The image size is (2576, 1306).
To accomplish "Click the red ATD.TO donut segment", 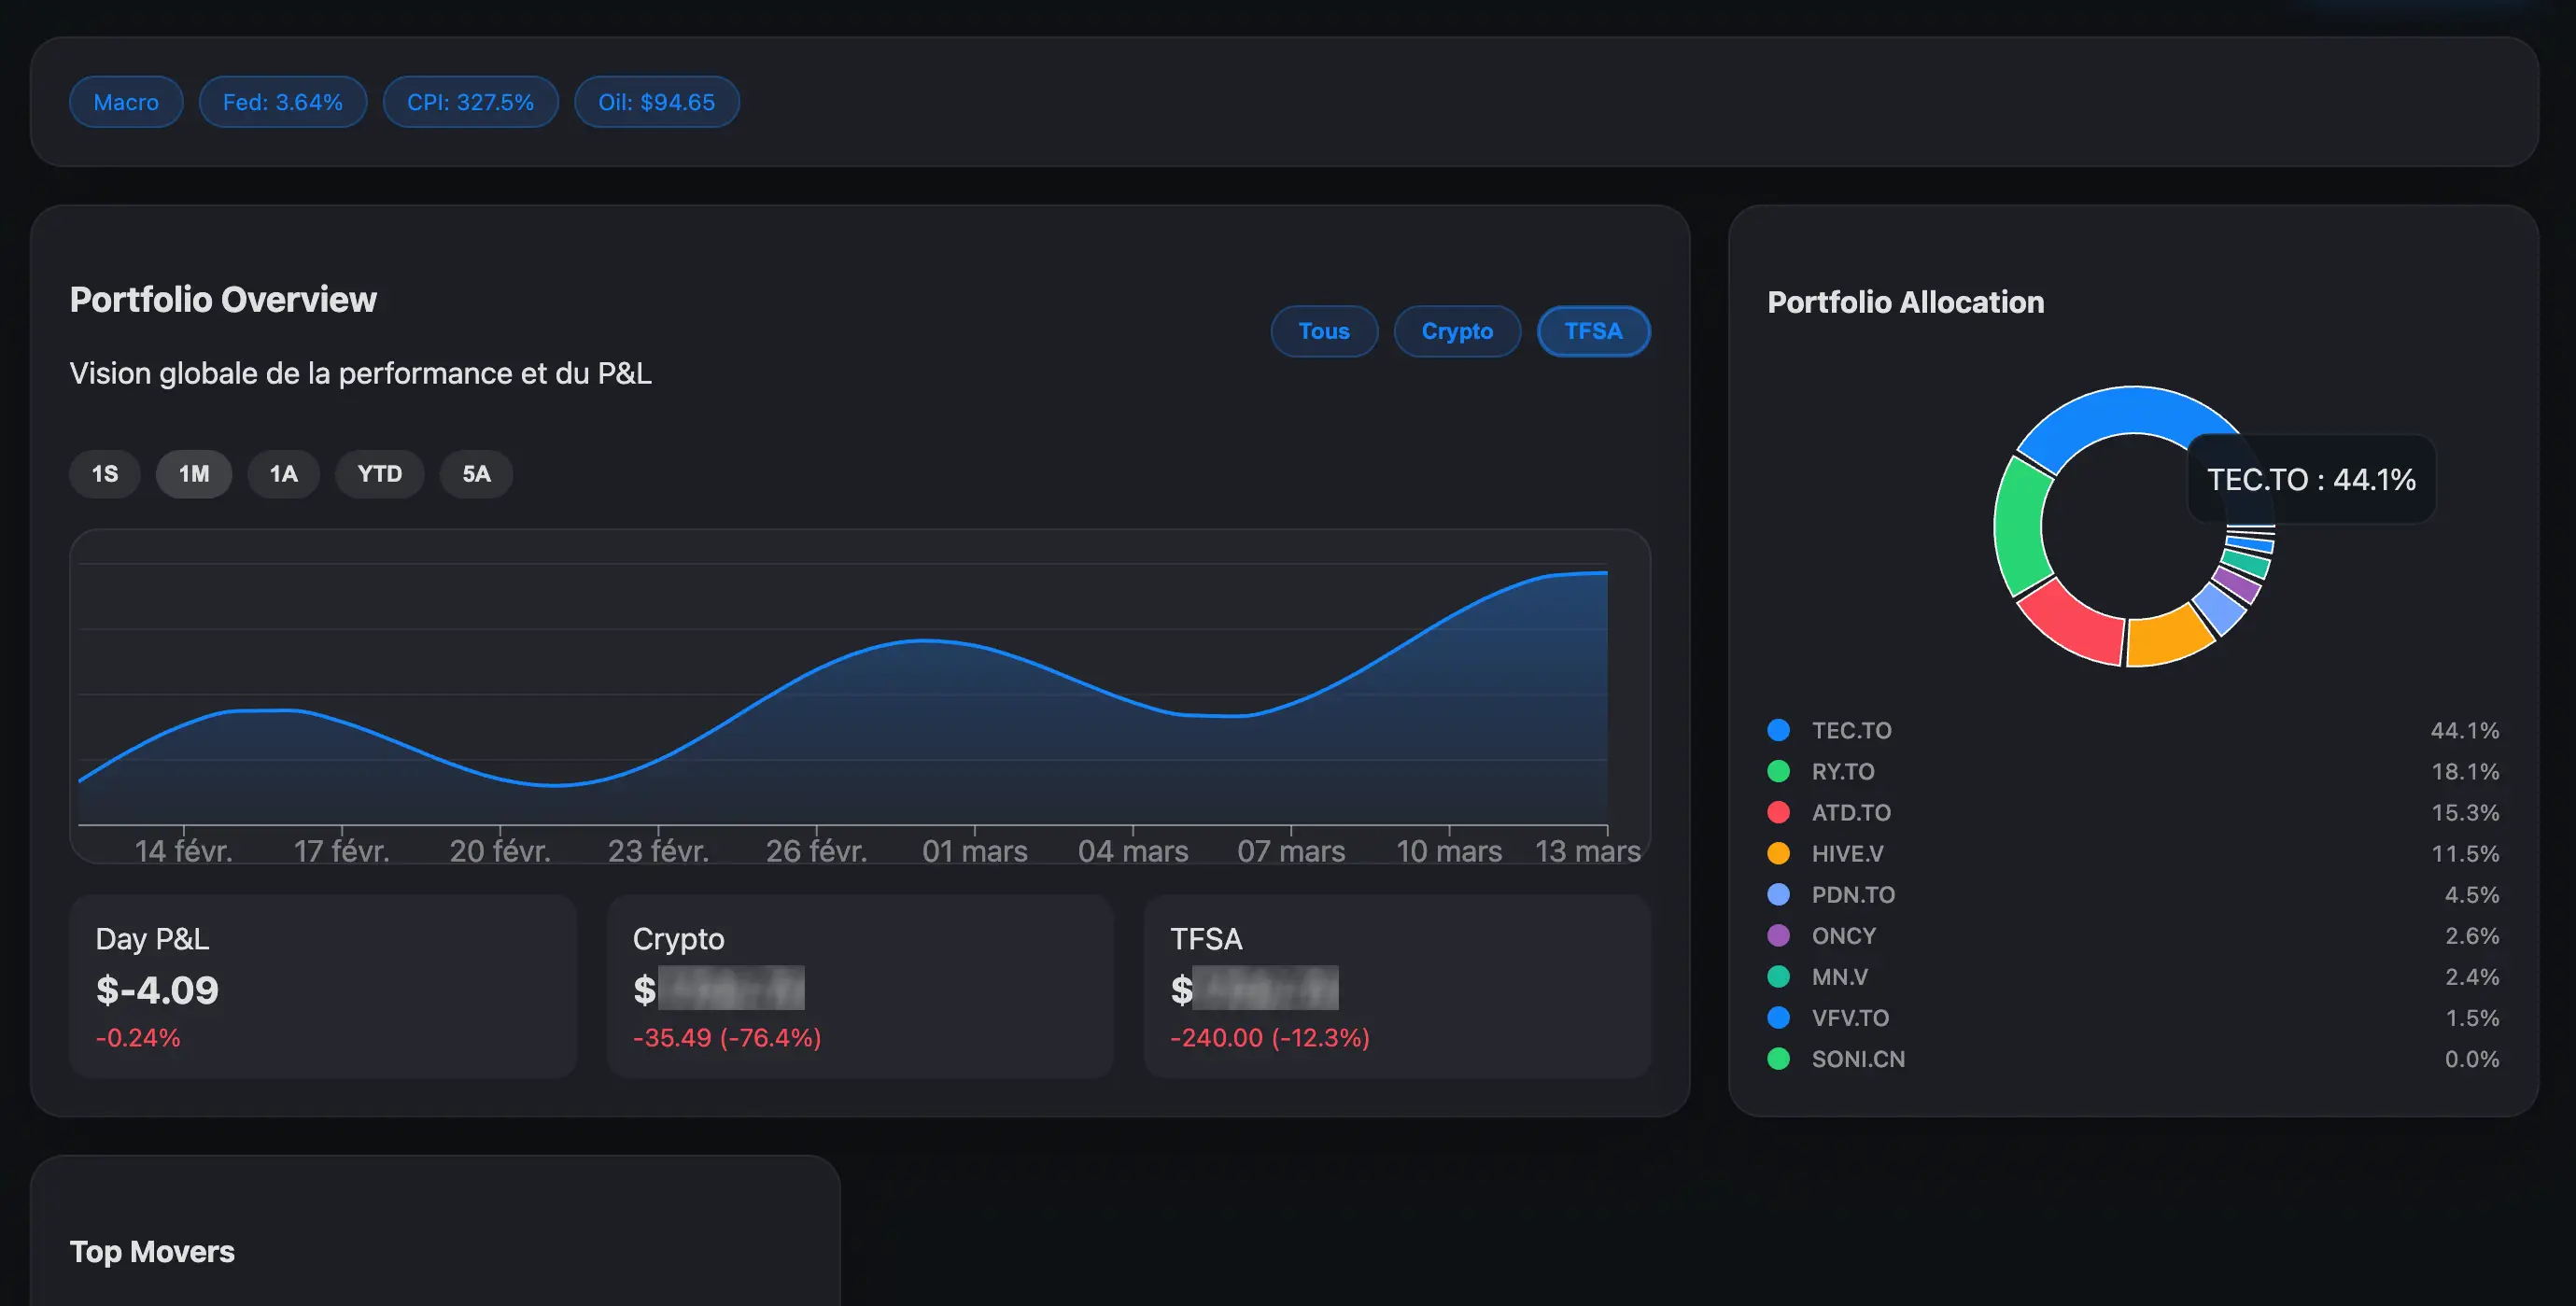I will 2073,625.
